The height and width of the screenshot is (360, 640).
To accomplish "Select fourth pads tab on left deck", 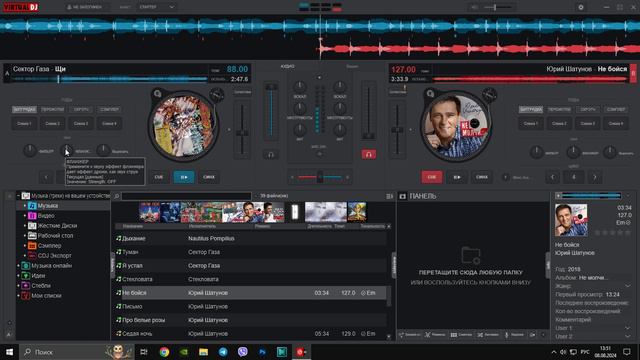I will [109, 109].
